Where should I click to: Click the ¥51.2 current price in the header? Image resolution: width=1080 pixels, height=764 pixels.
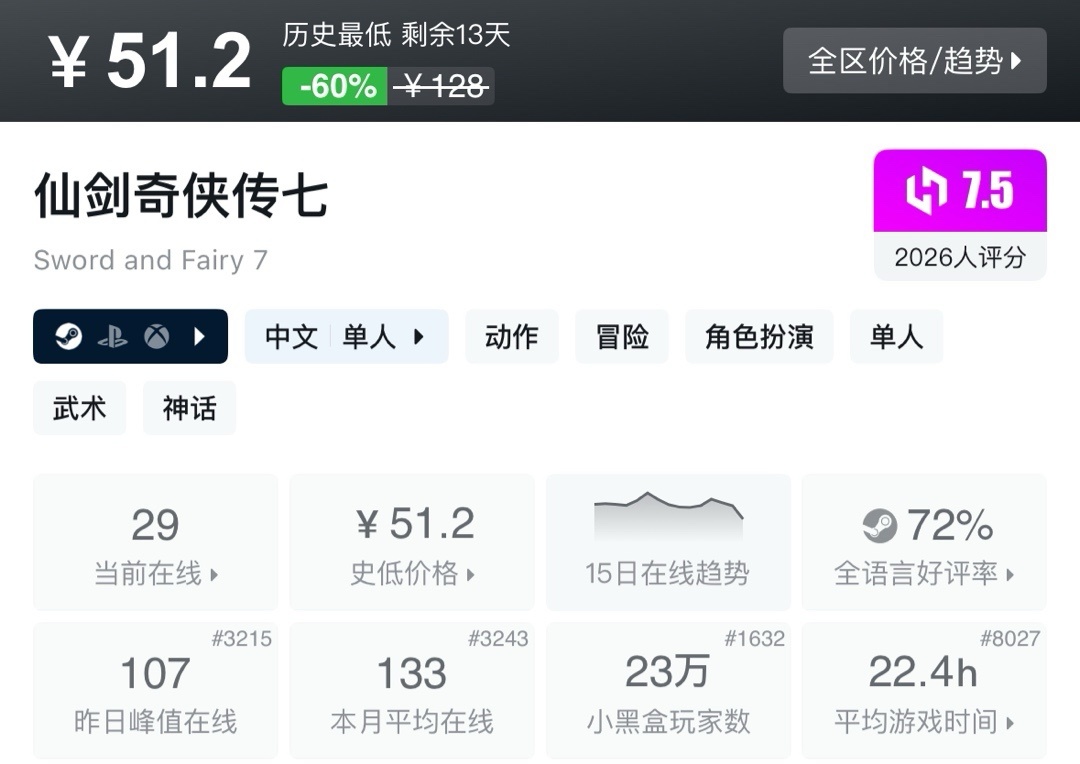tap(149, 61)
